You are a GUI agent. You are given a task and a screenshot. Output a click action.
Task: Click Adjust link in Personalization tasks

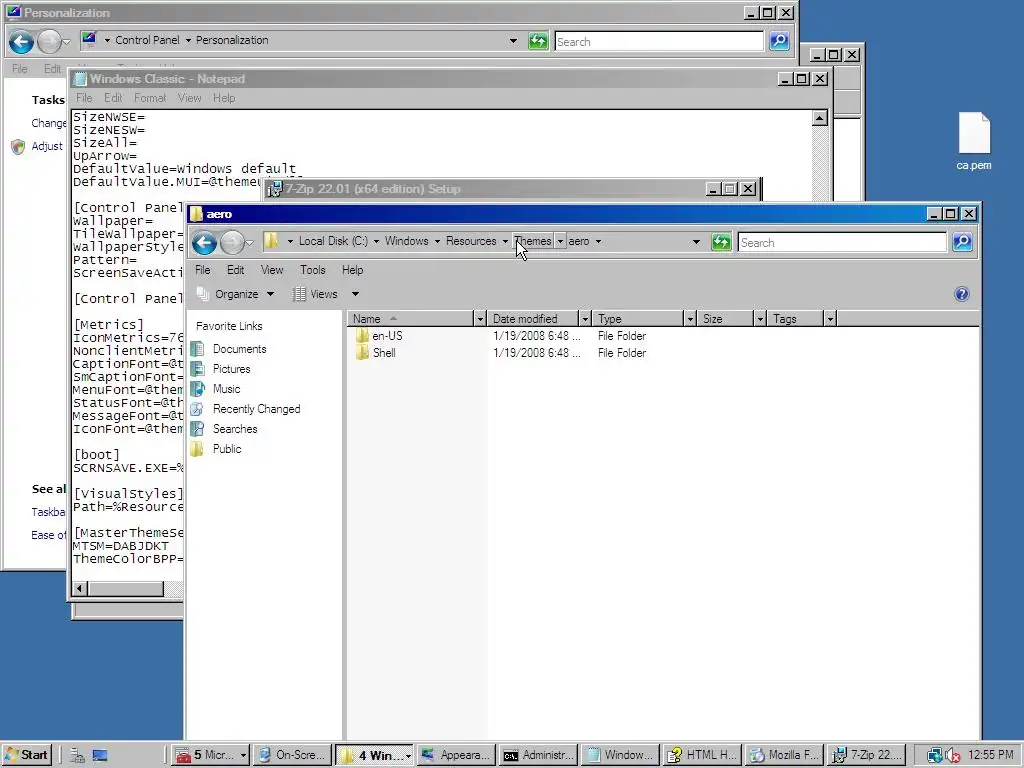click(47, 146)
